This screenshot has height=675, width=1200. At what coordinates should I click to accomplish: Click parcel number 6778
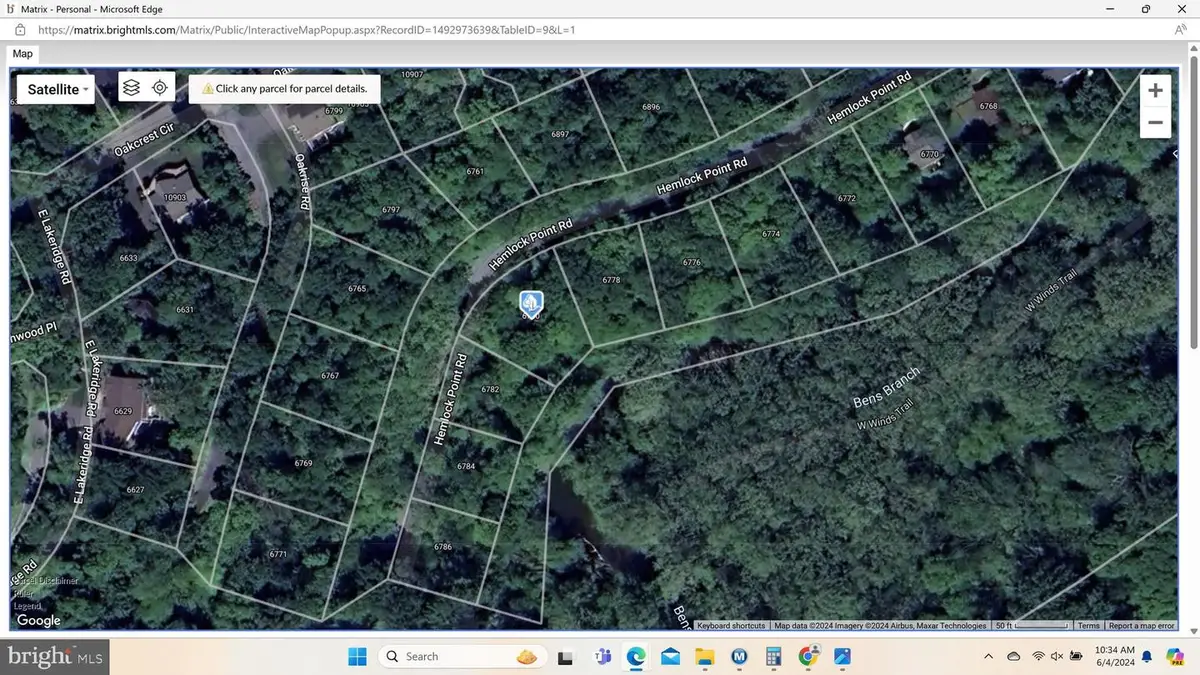612,281
